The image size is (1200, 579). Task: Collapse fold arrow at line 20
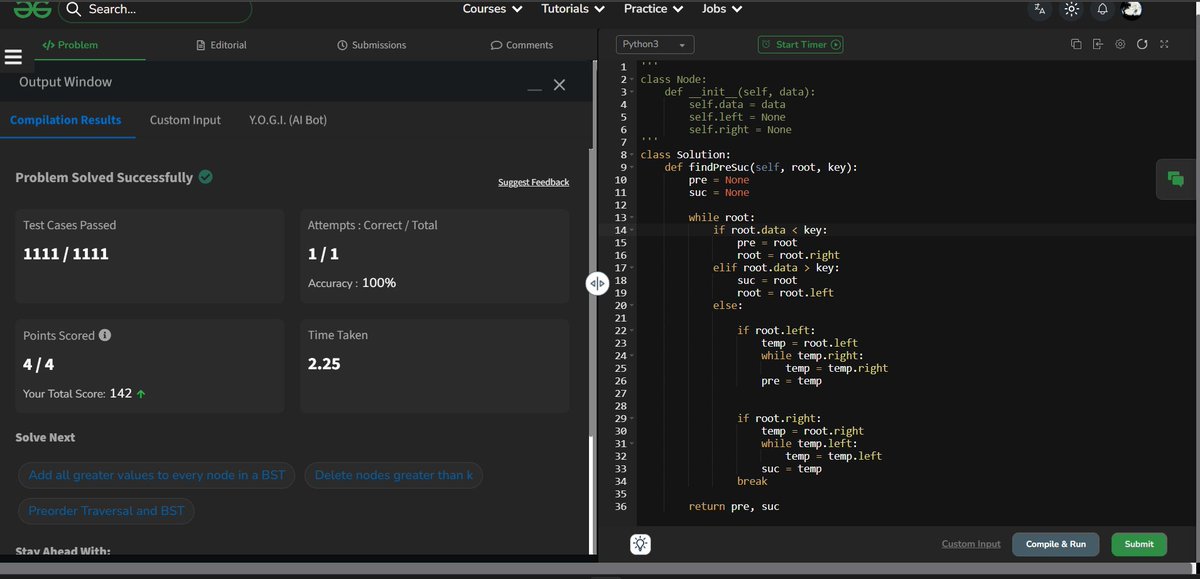pos(633,305)
